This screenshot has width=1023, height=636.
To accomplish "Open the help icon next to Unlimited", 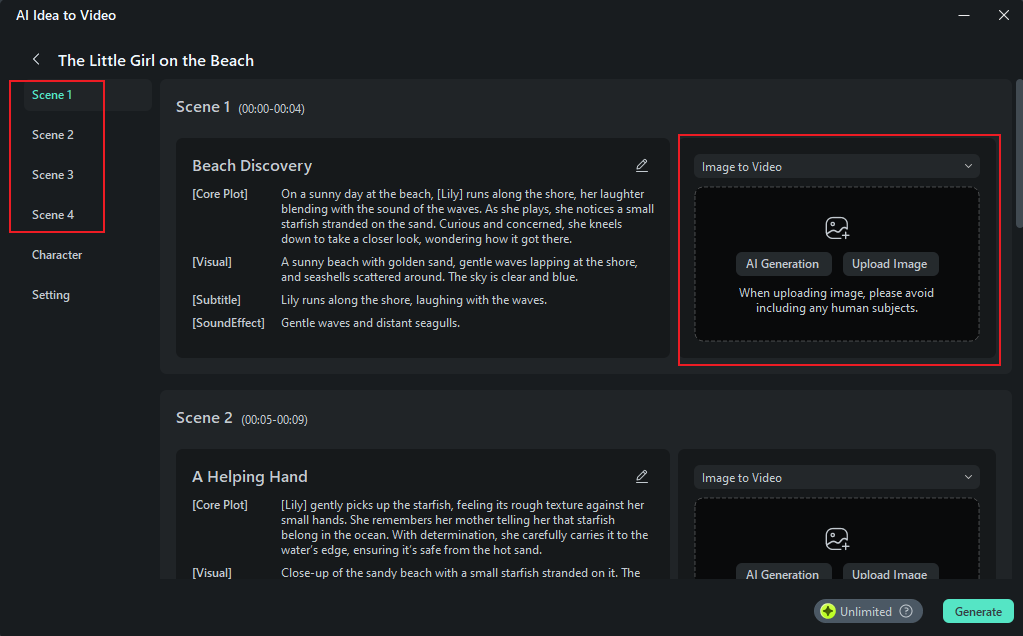I will [x=906, y=612].
